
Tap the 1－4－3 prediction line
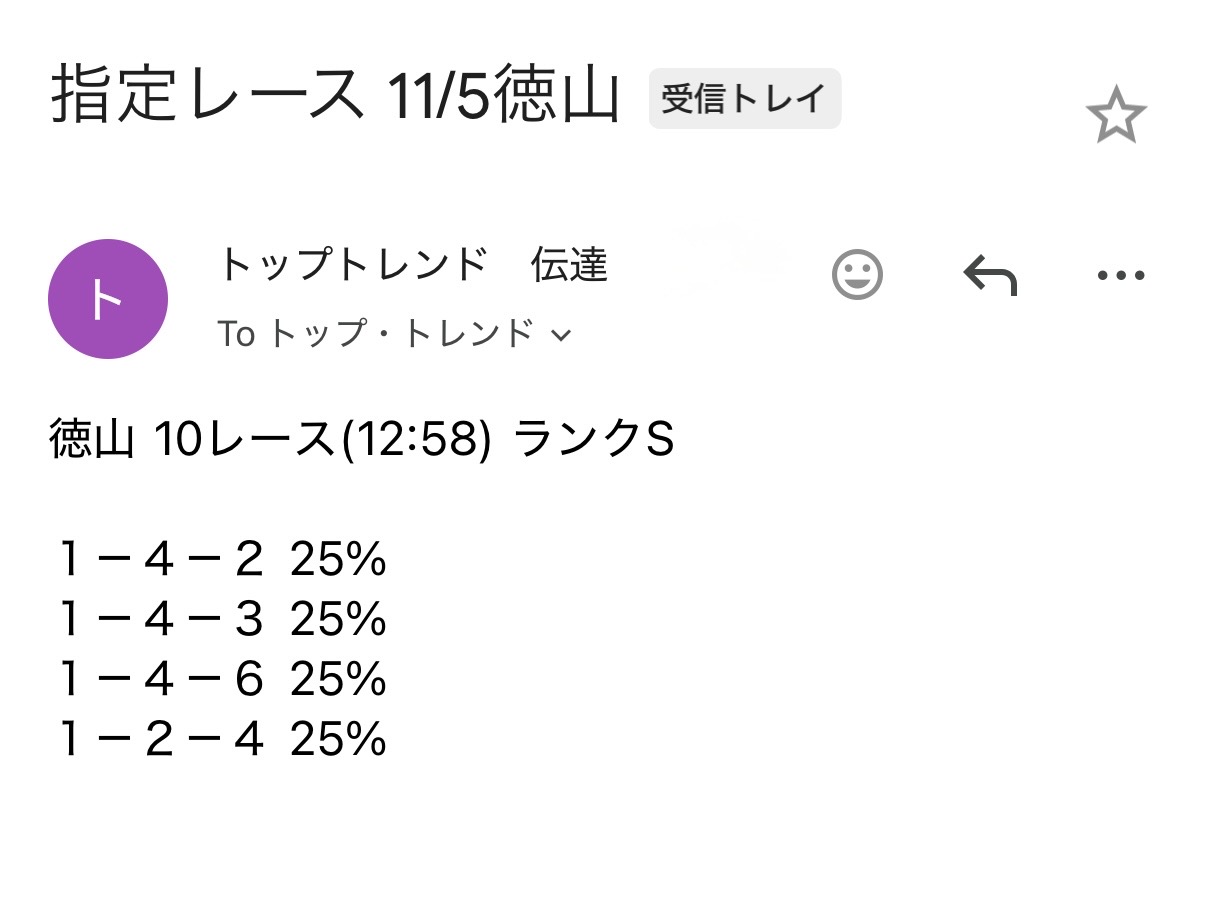[160, 621]
